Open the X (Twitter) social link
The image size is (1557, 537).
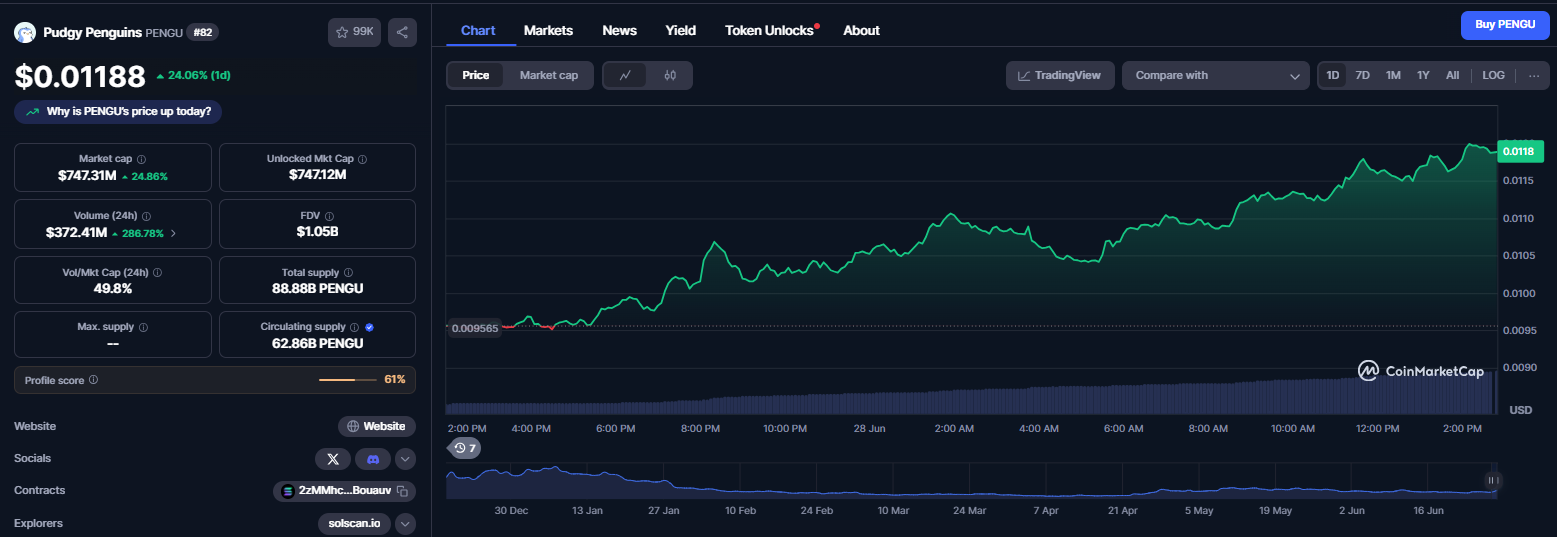pos(333,459)
